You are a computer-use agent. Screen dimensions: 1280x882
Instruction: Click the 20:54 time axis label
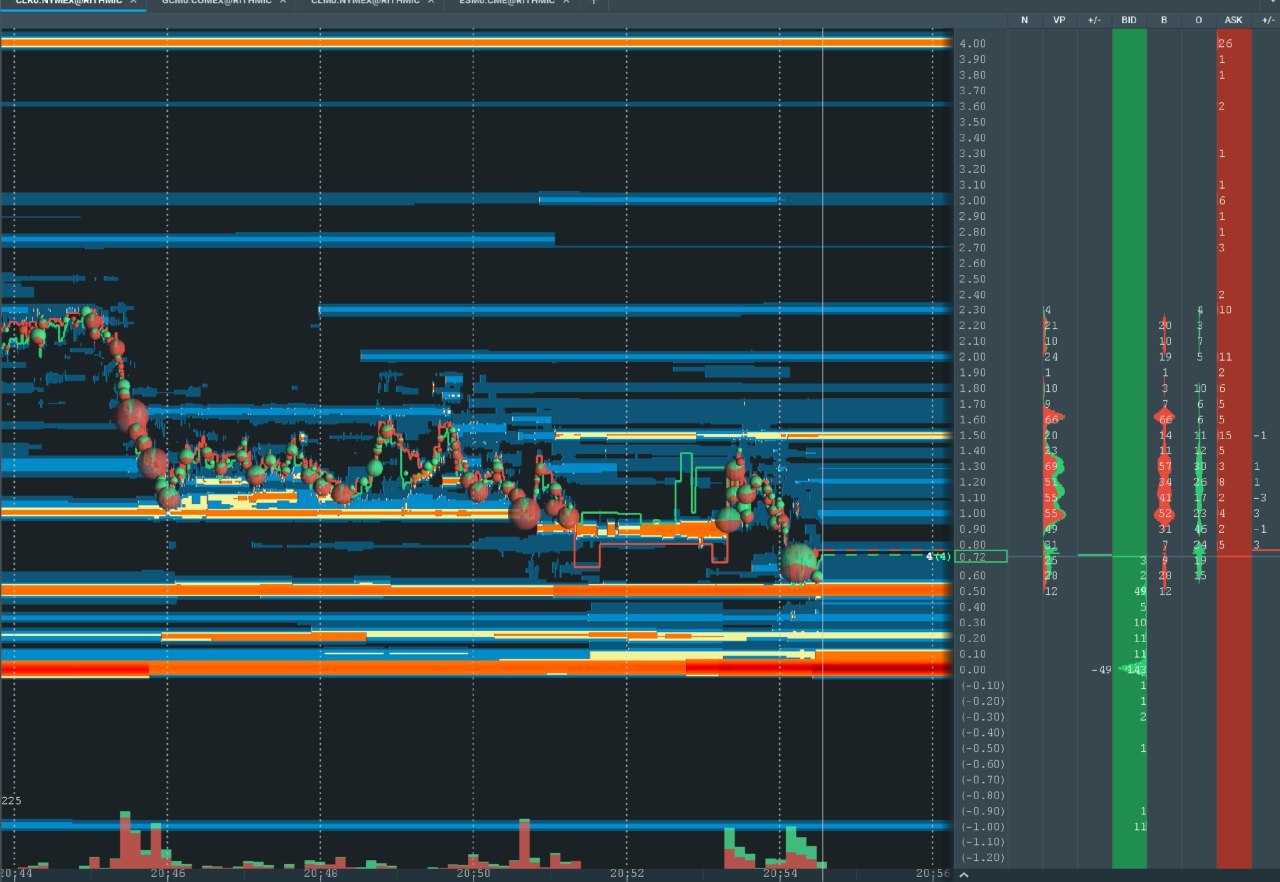[x=780, y=873]
